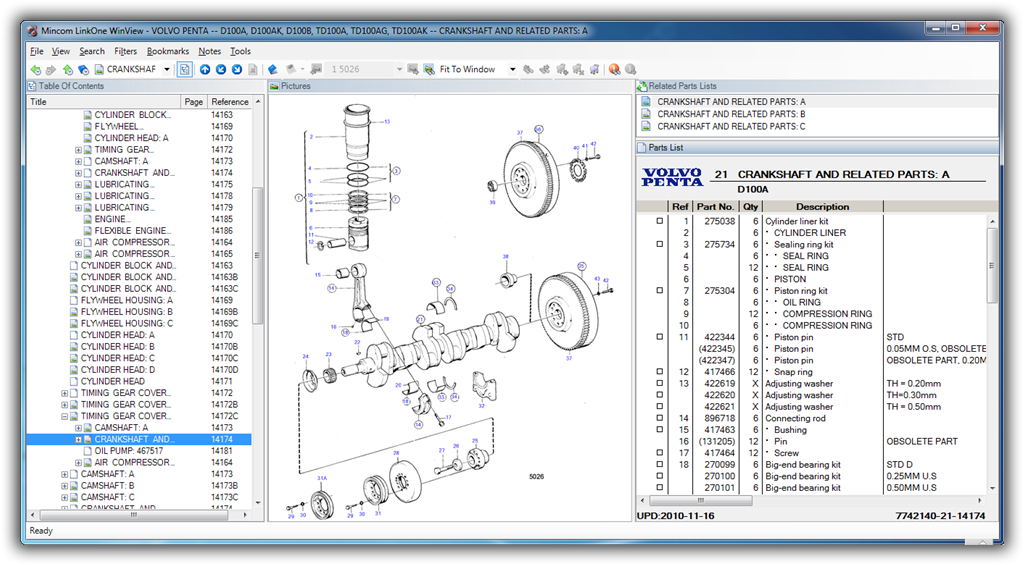Click the Table Of Contents panel header icon

point(32,86)
